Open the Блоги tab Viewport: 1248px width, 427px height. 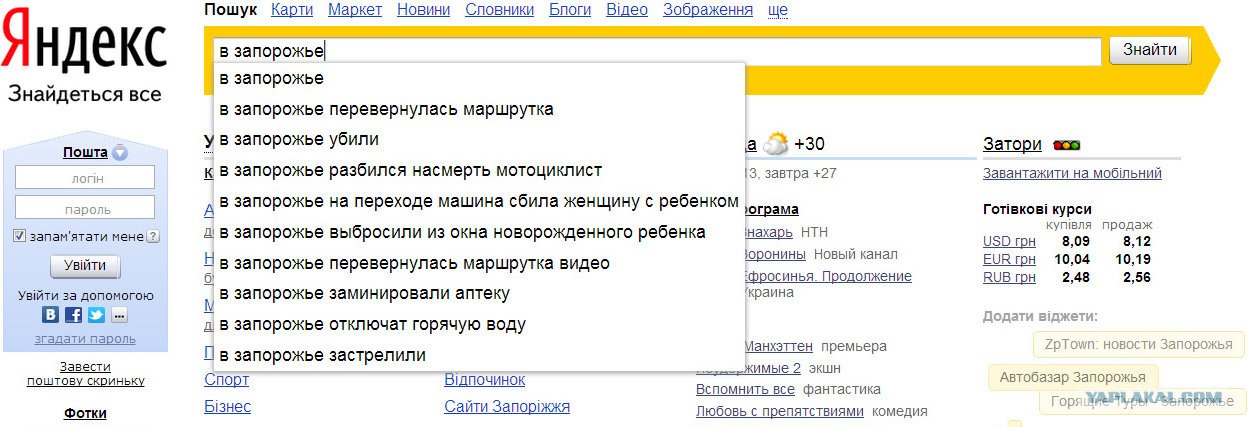point(570,10)
